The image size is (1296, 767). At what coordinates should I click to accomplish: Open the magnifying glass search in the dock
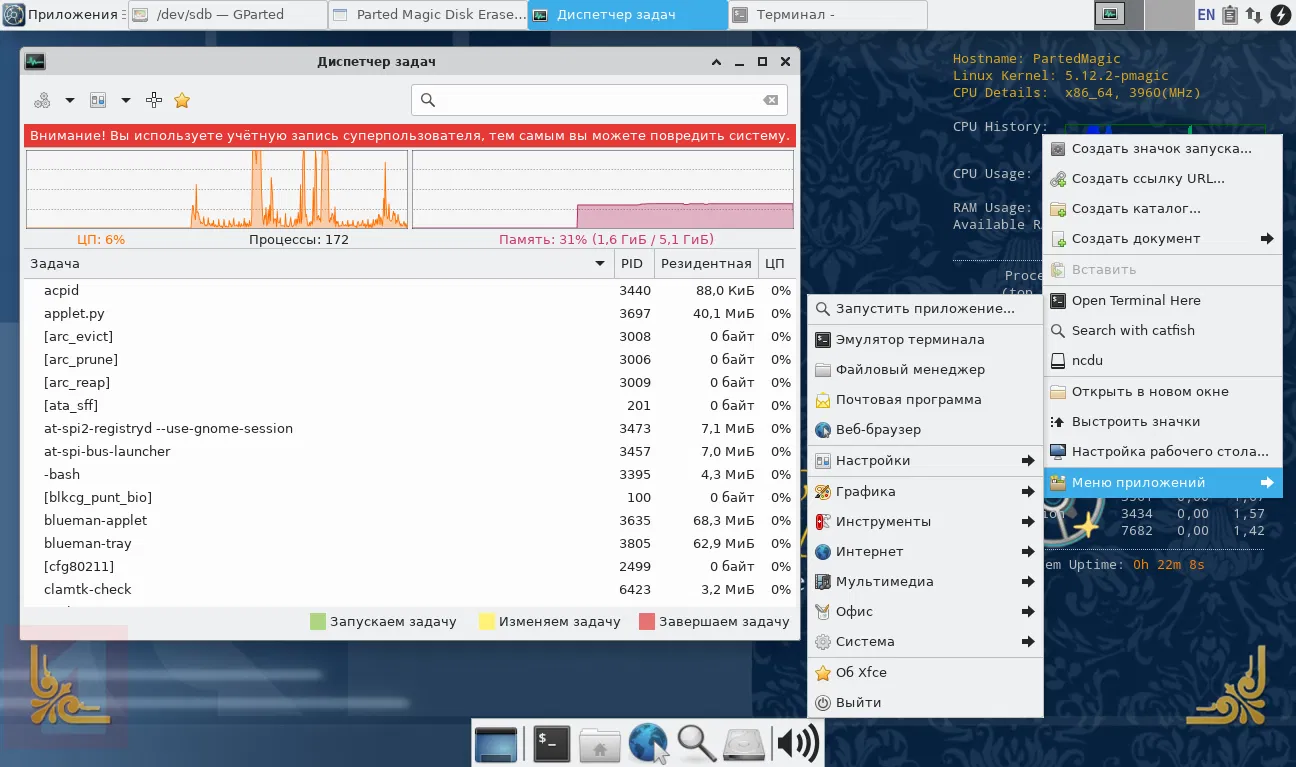[697, 744]
